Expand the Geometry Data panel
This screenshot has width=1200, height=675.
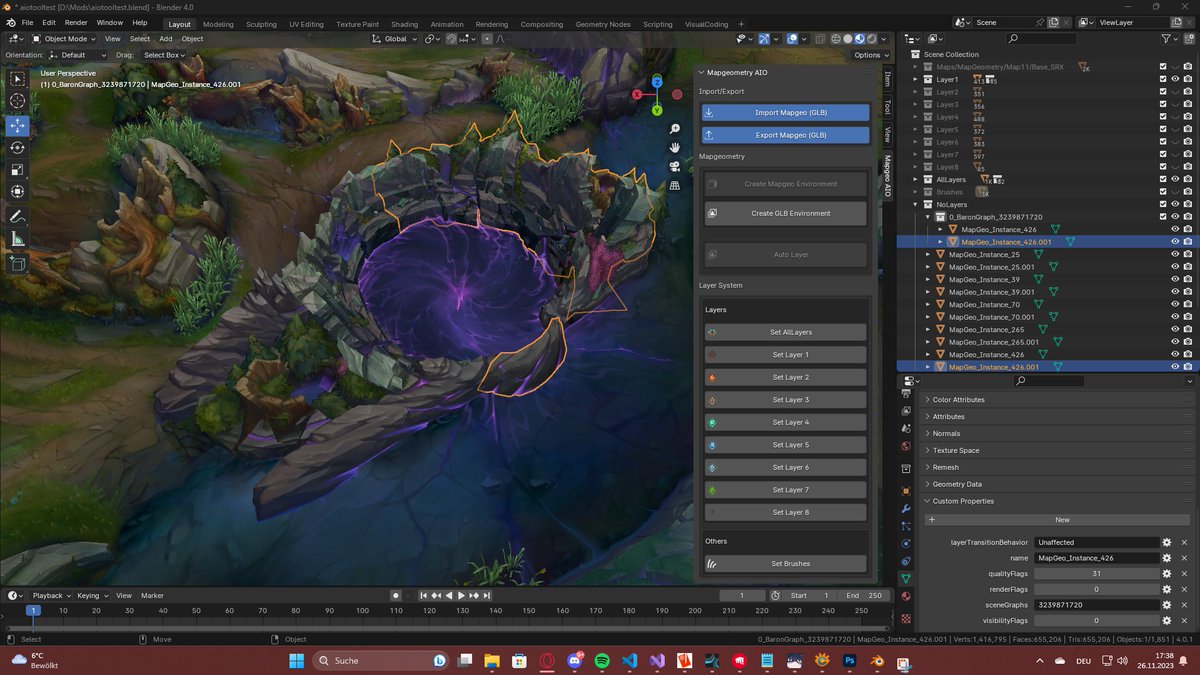pos(1056,484)
